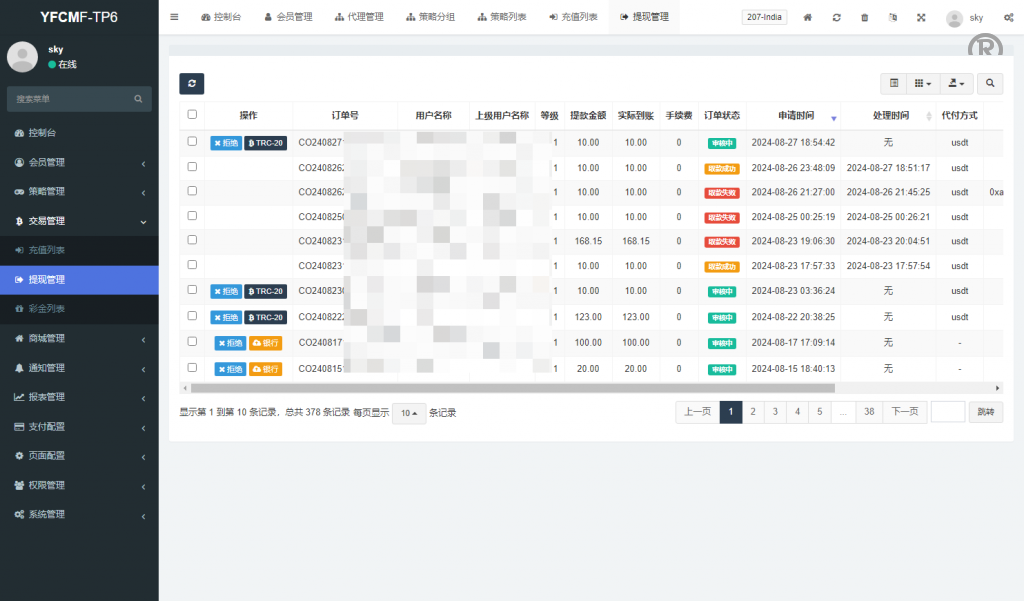Check the select-all checkbox in table header
This screenshot has height=601, width=1024.
click(192, 115)
